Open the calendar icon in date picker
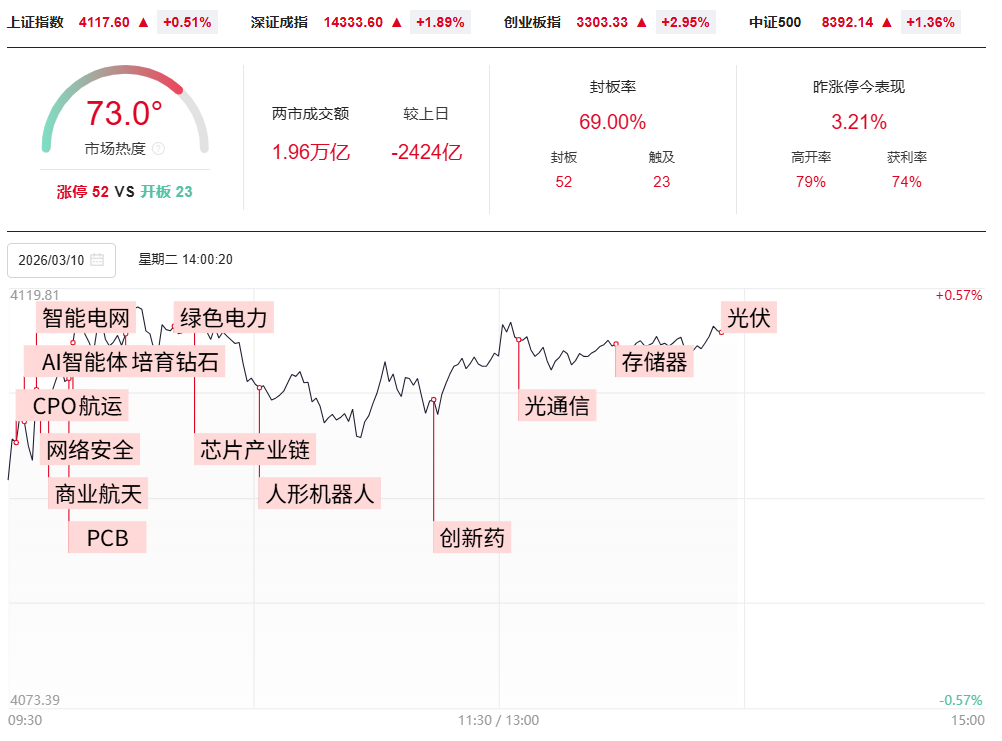1002x741 pixels. pos(97,260)
